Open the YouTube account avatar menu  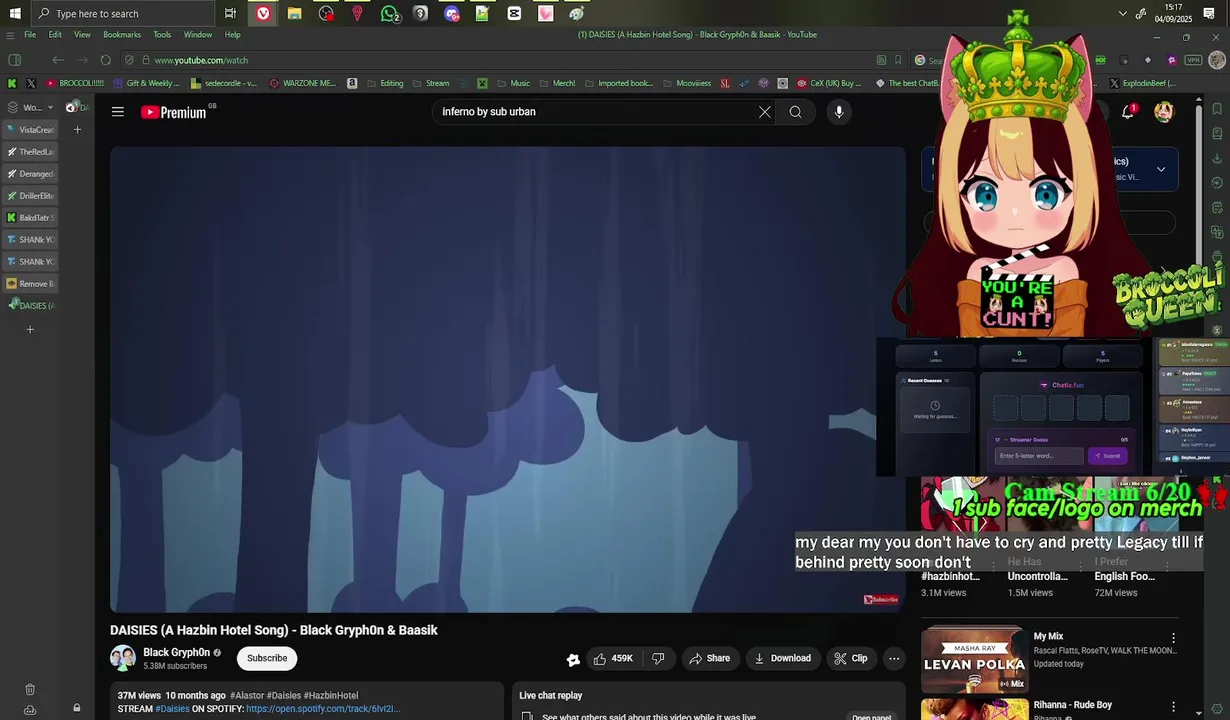[1164, 112]
